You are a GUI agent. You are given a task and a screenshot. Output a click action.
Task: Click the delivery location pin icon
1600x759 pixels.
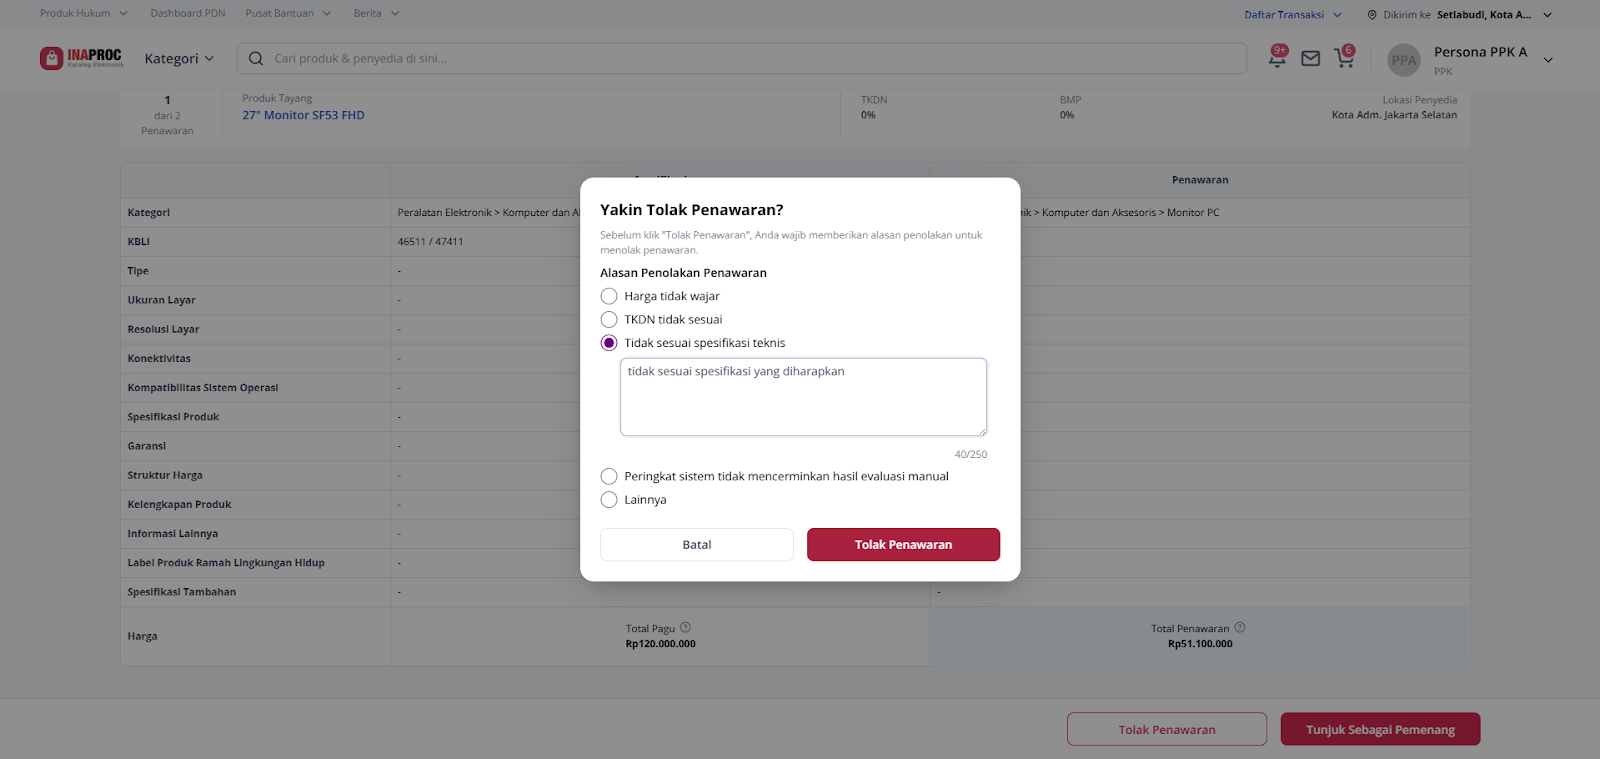[x=1372, y=15]
